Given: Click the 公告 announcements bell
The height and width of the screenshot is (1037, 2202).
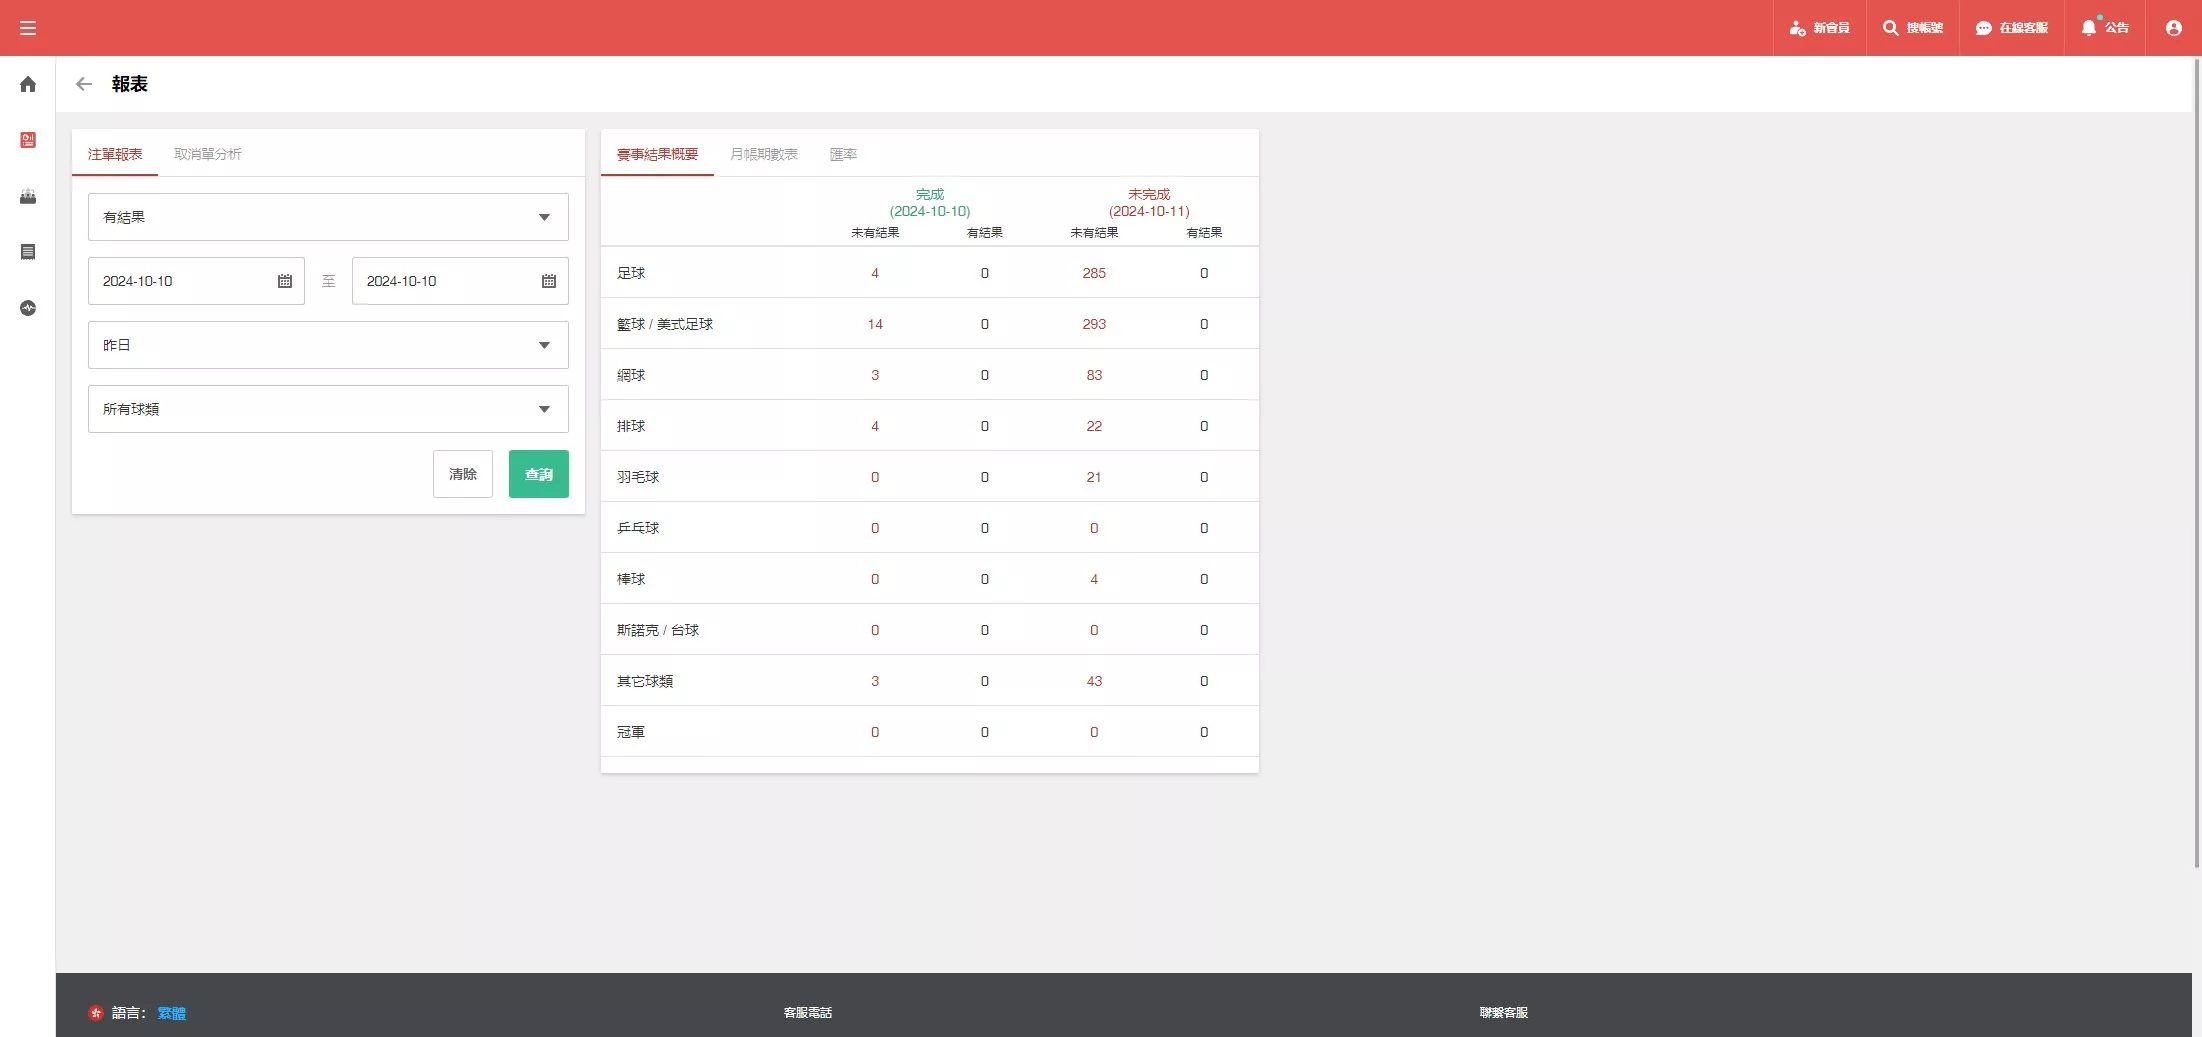Looking at the screenshot, I should [2104, 28].
